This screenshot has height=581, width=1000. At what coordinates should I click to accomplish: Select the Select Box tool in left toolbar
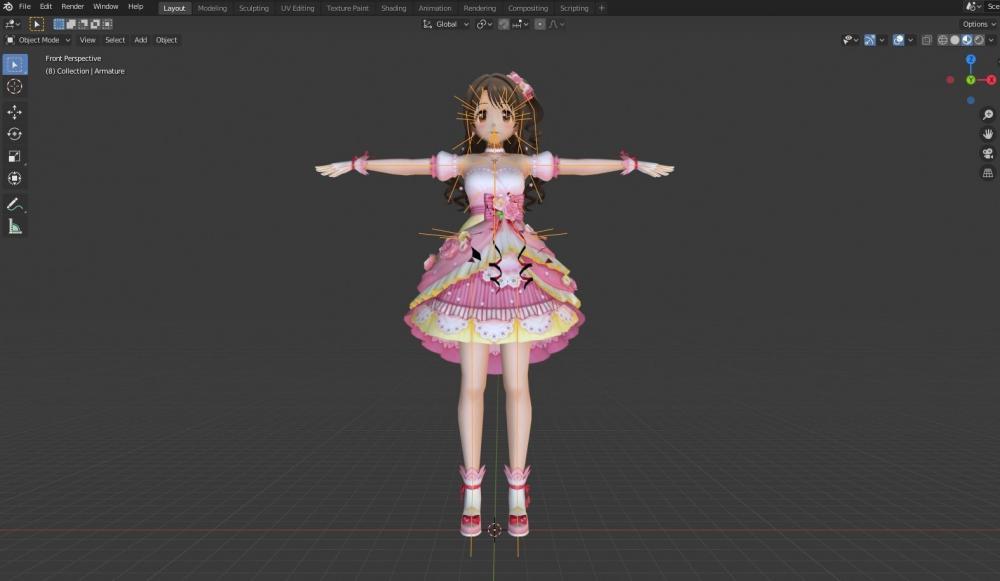(x=15, y=64)
